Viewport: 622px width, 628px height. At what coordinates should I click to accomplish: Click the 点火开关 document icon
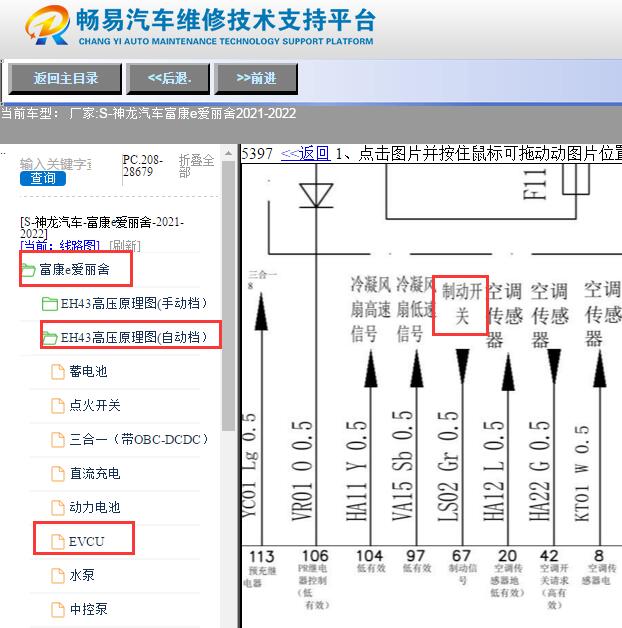[x=58, y=406]
